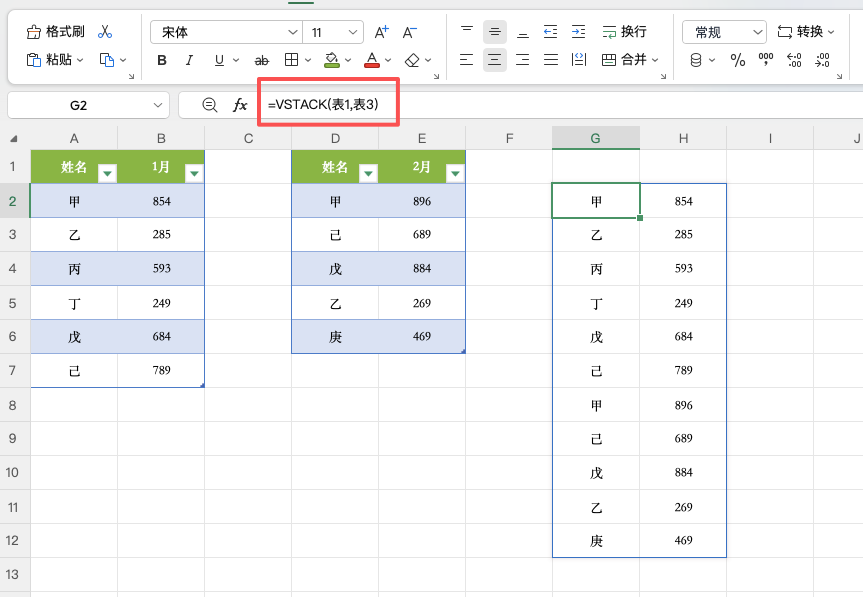The width and height of the screenshot is (863, 597).
Task: Toggle bold formatting
Action: (162, 60)
